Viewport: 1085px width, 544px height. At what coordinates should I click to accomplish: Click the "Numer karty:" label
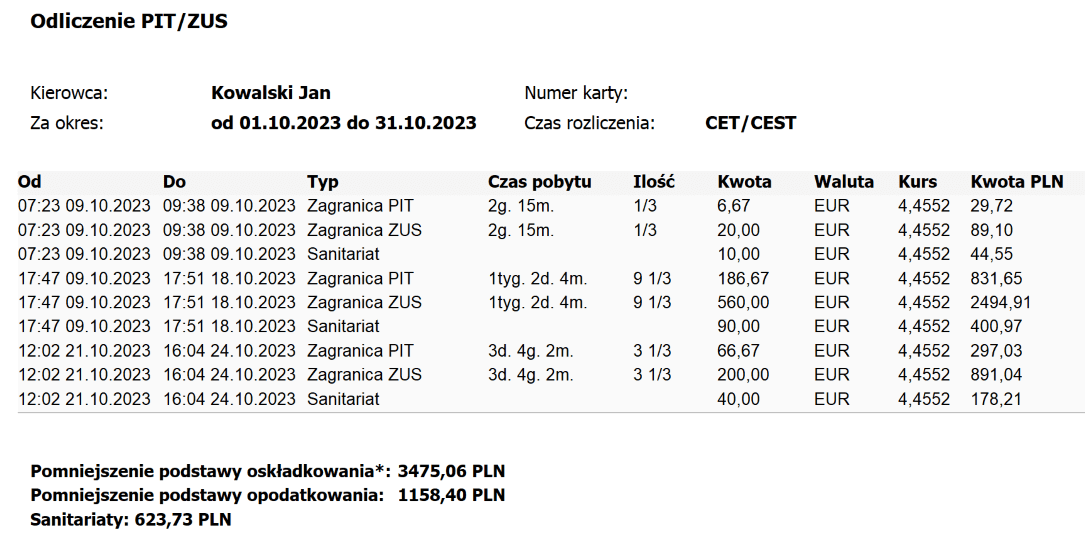tap(576, 93)
